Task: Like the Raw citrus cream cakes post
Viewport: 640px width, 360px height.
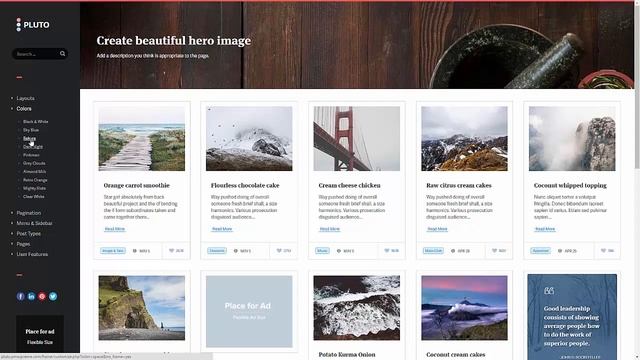Action: 499,251
